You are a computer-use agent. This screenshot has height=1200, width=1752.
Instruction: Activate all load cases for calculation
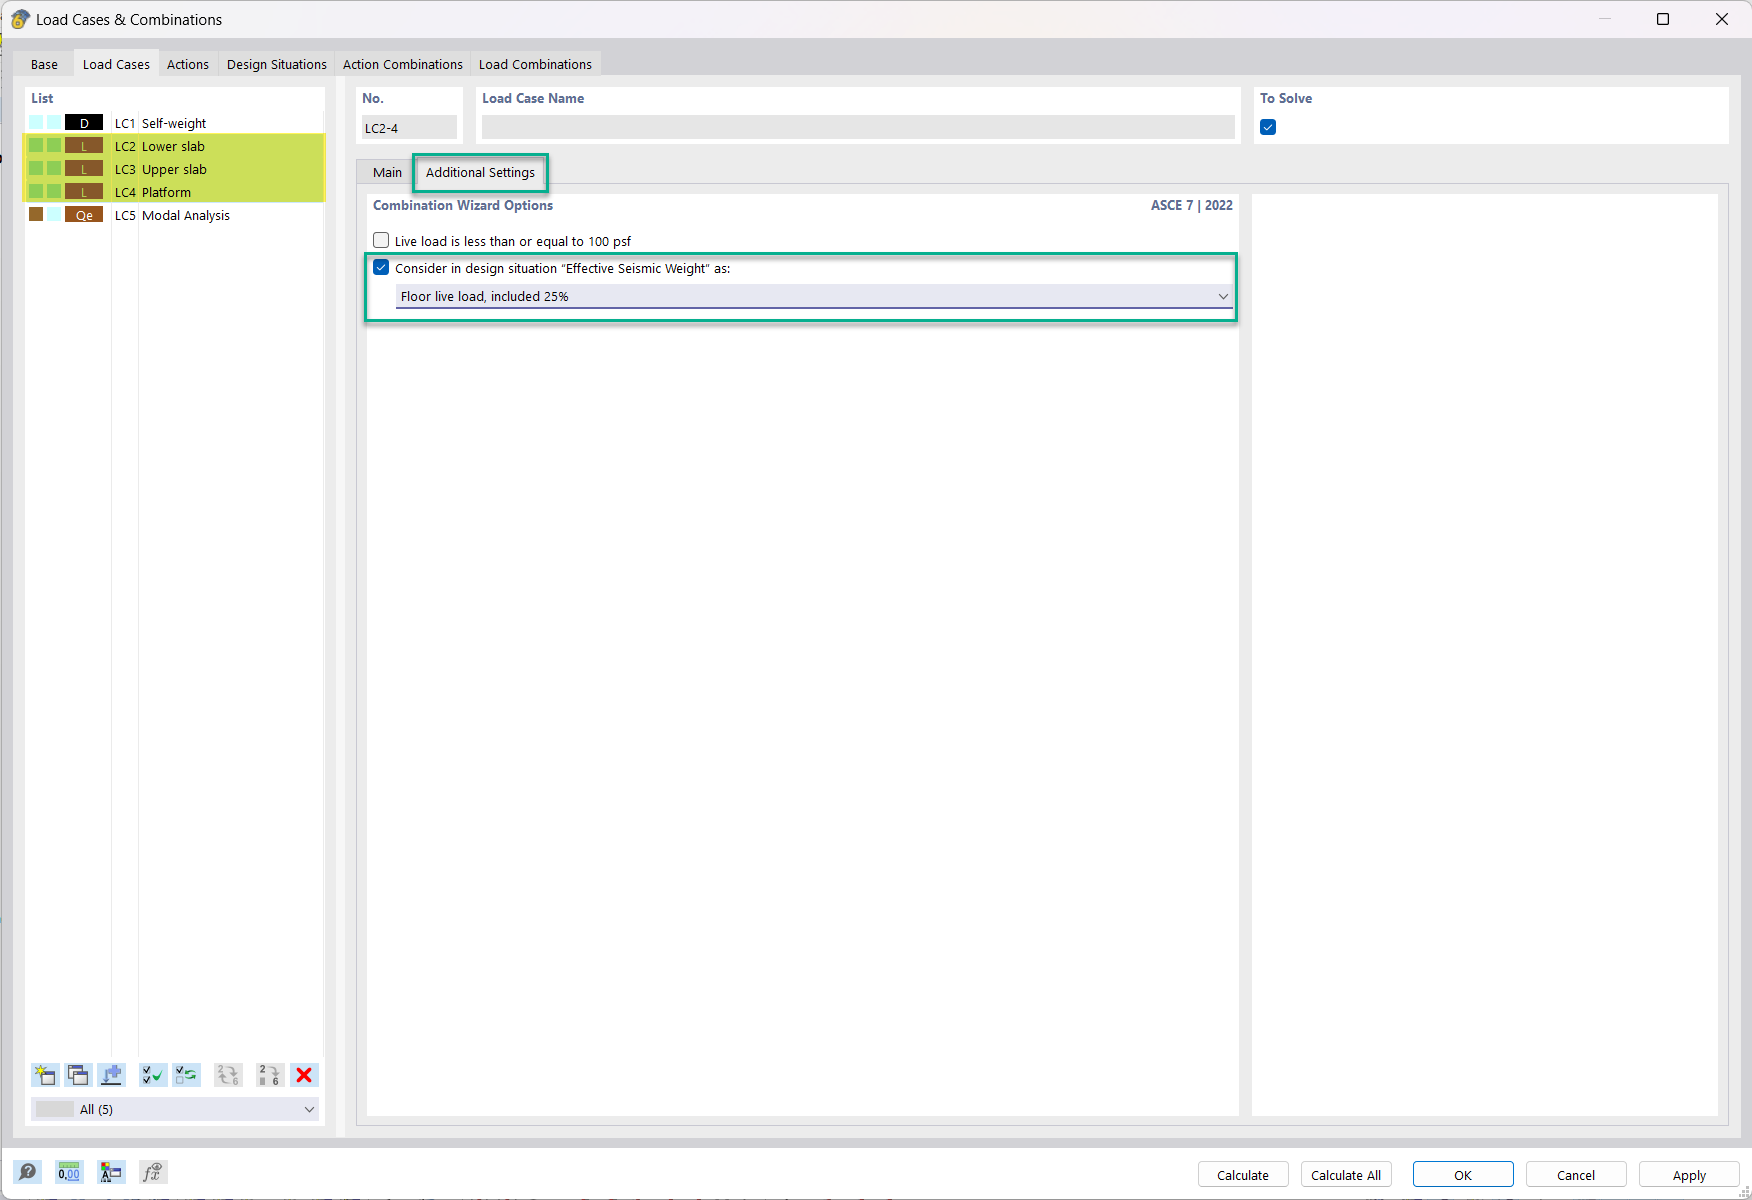(x=153, y=1075)
